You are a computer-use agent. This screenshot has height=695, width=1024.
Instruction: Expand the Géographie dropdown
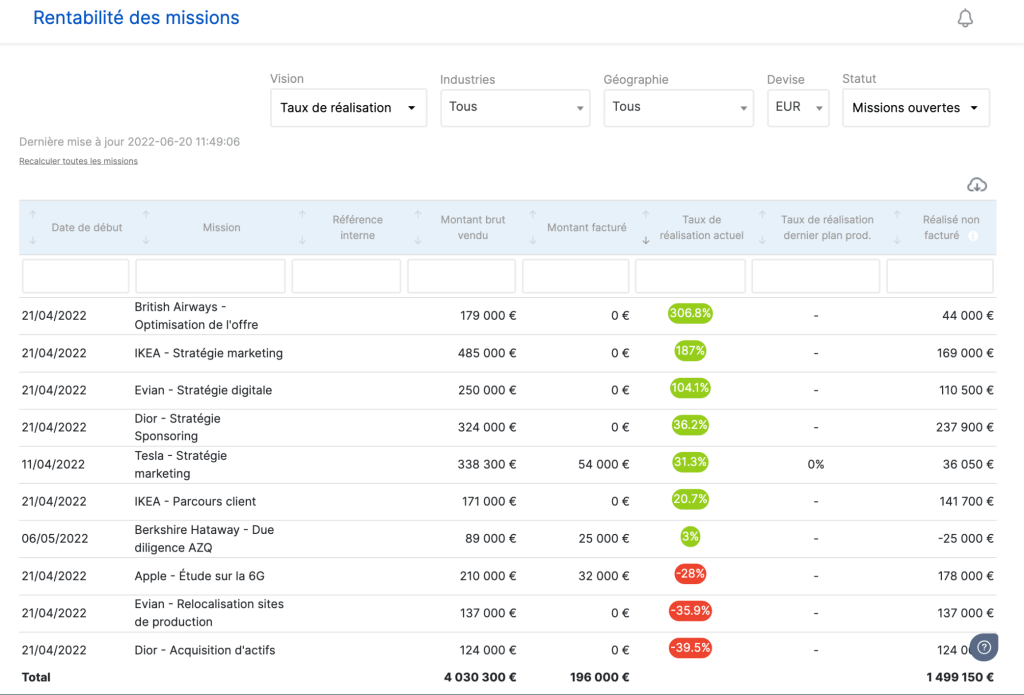(678, 108)
